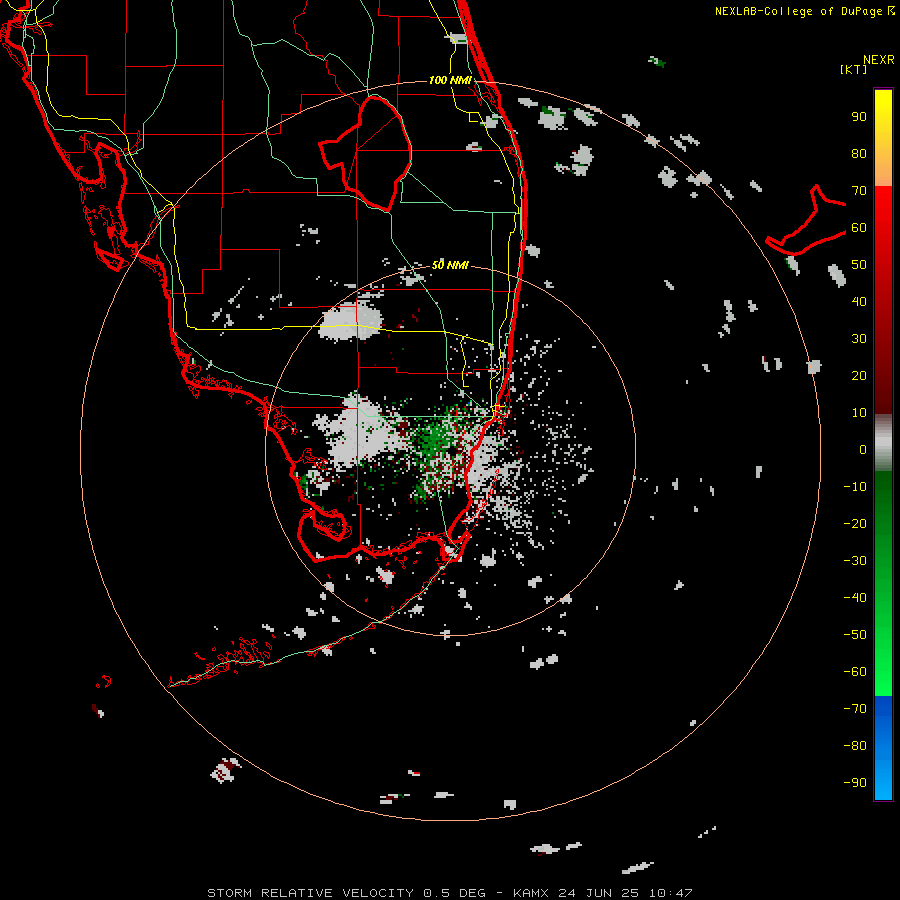Click the 100 NMI range ring label
This screenshot has height=900, width=900.
(450, 80)
